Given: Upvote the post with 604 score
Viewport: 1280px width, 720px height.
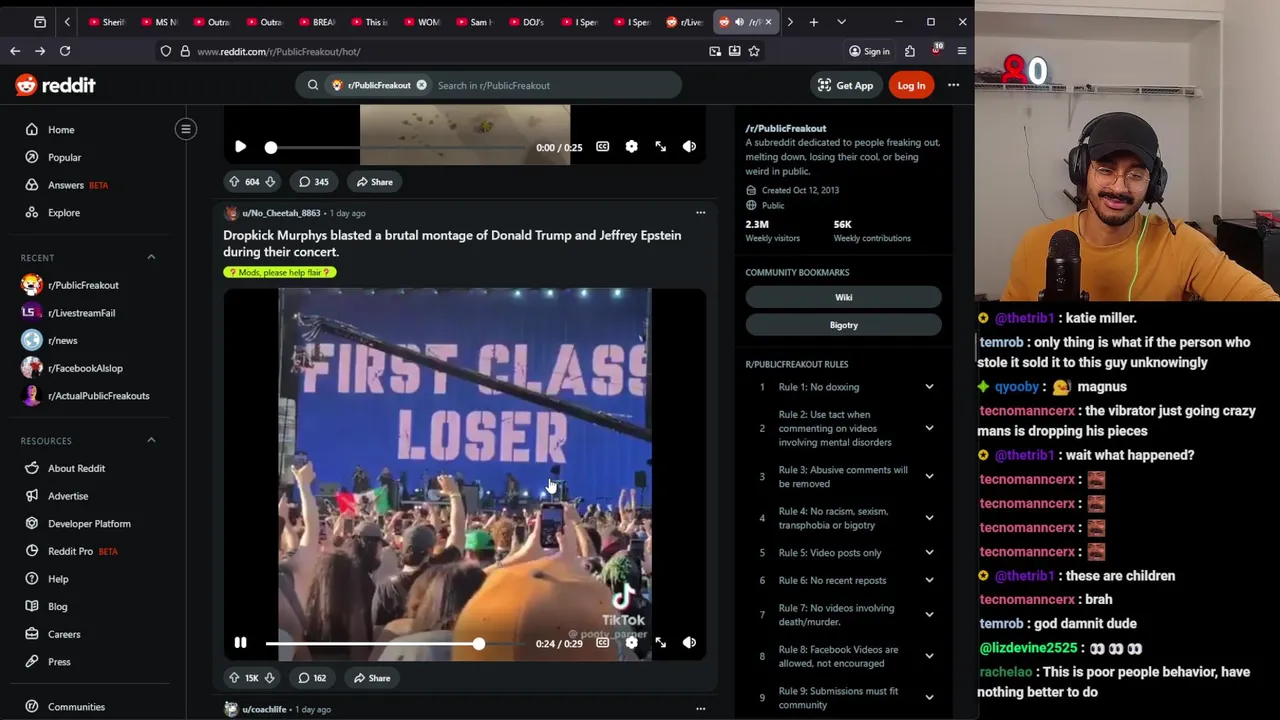Looking at the screenshot, I should (x=234, y=182).
